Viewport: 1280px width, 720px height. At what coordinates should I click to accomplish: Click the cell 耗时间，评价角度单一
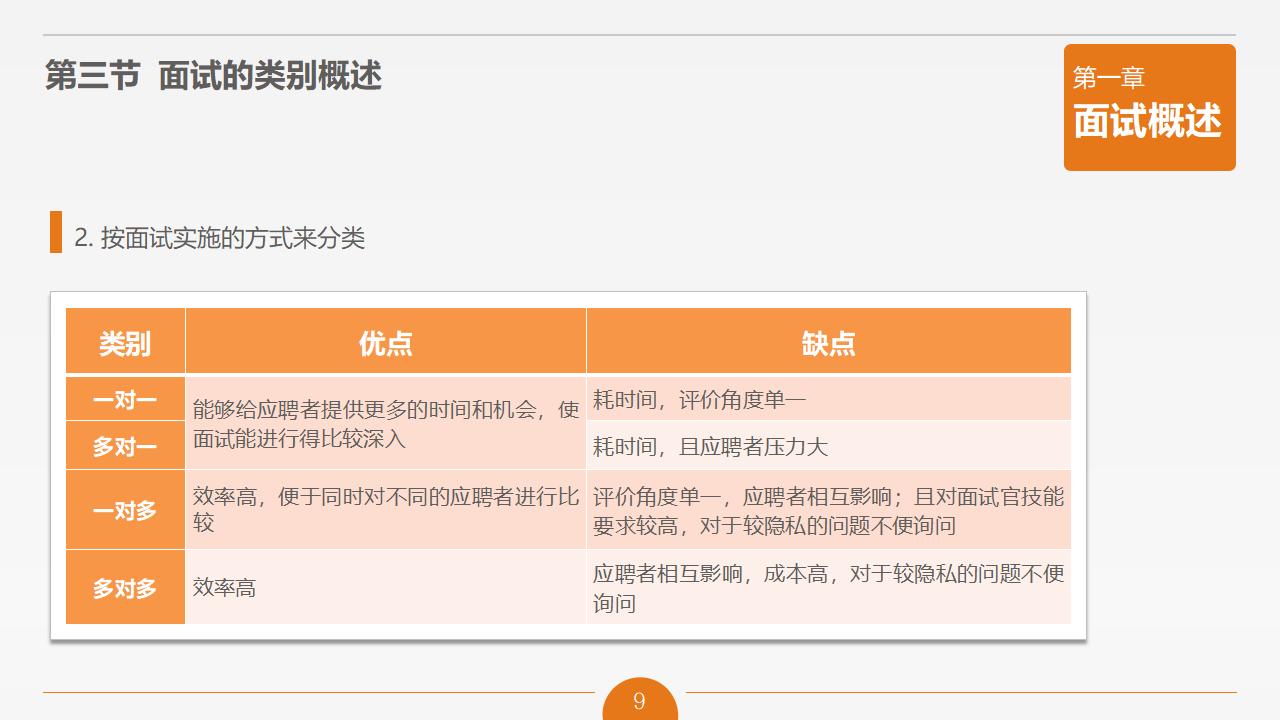(829, 399)
